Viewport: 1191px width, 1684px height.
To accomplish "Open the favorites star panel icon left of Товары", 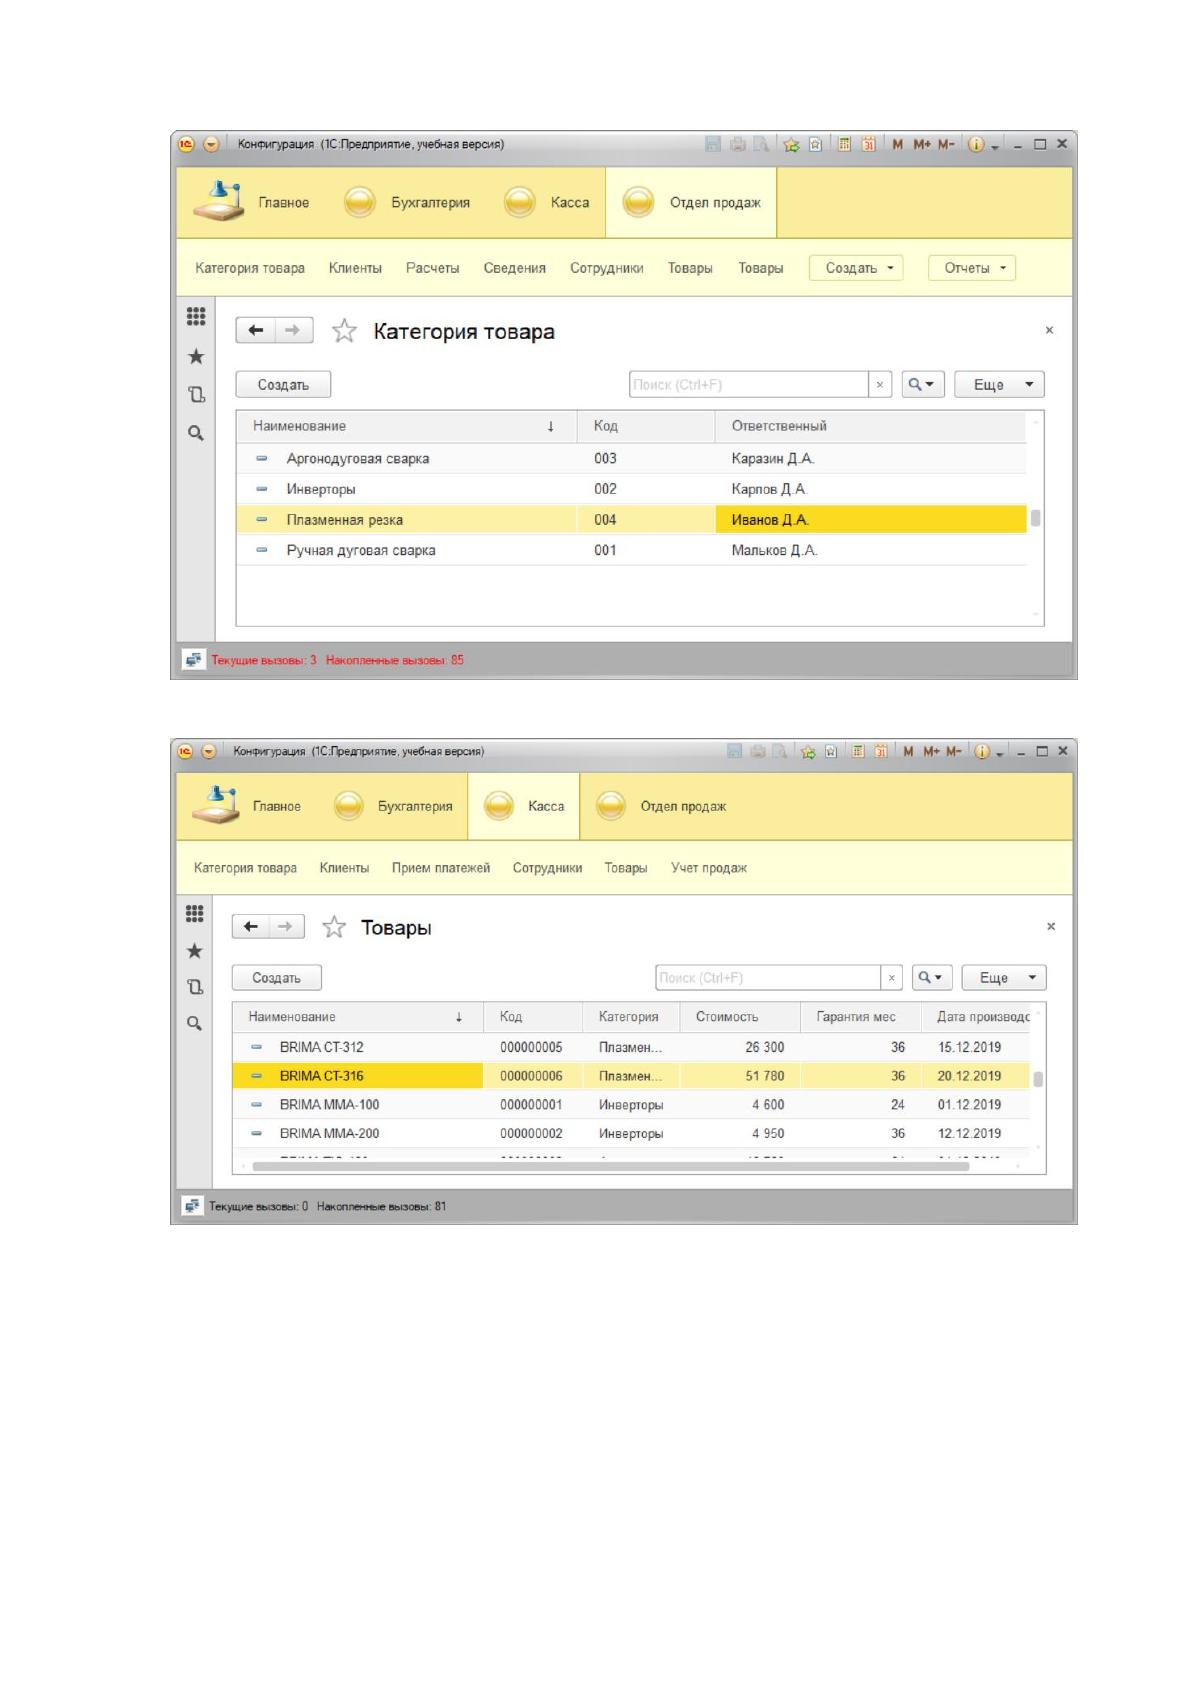I will pos(195,951).
